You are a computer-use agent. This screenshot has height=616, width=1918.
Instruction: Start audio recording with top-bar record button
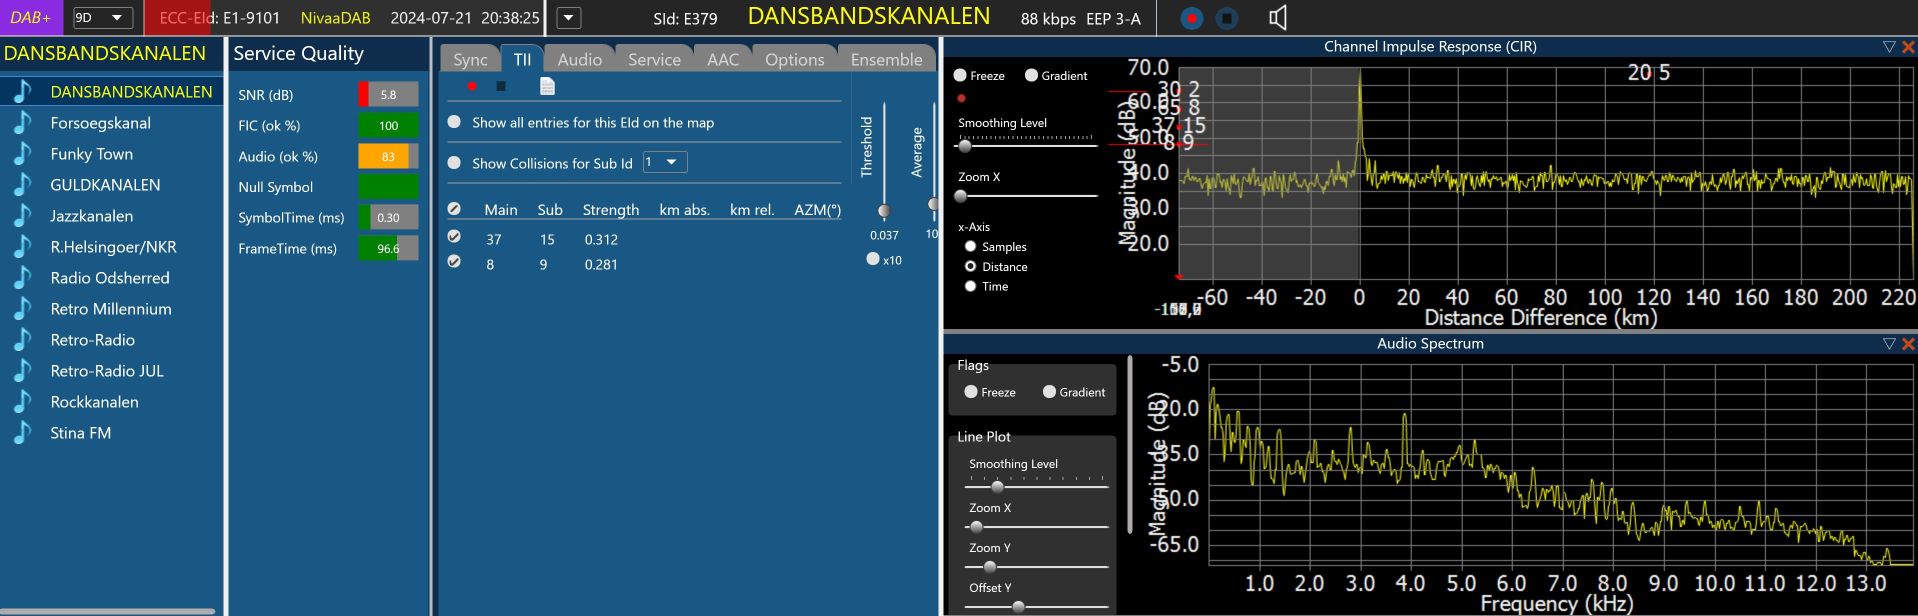pos(1191,18)
